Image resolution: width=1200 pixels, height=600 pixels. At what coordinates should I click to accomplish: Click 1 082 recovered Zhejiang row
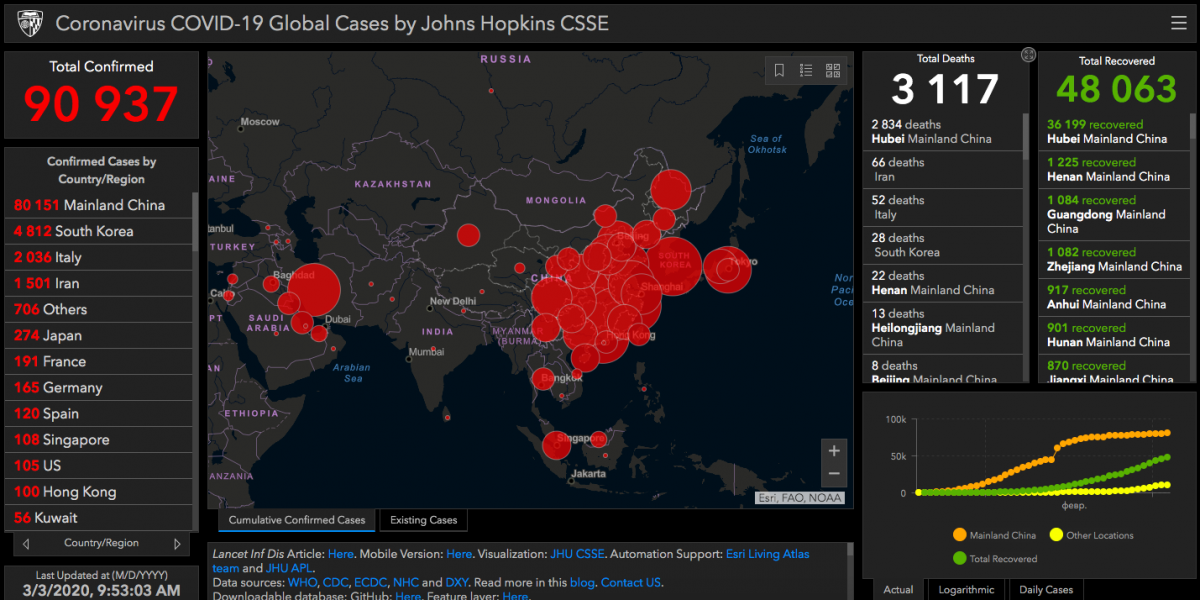pos(1116,260)
